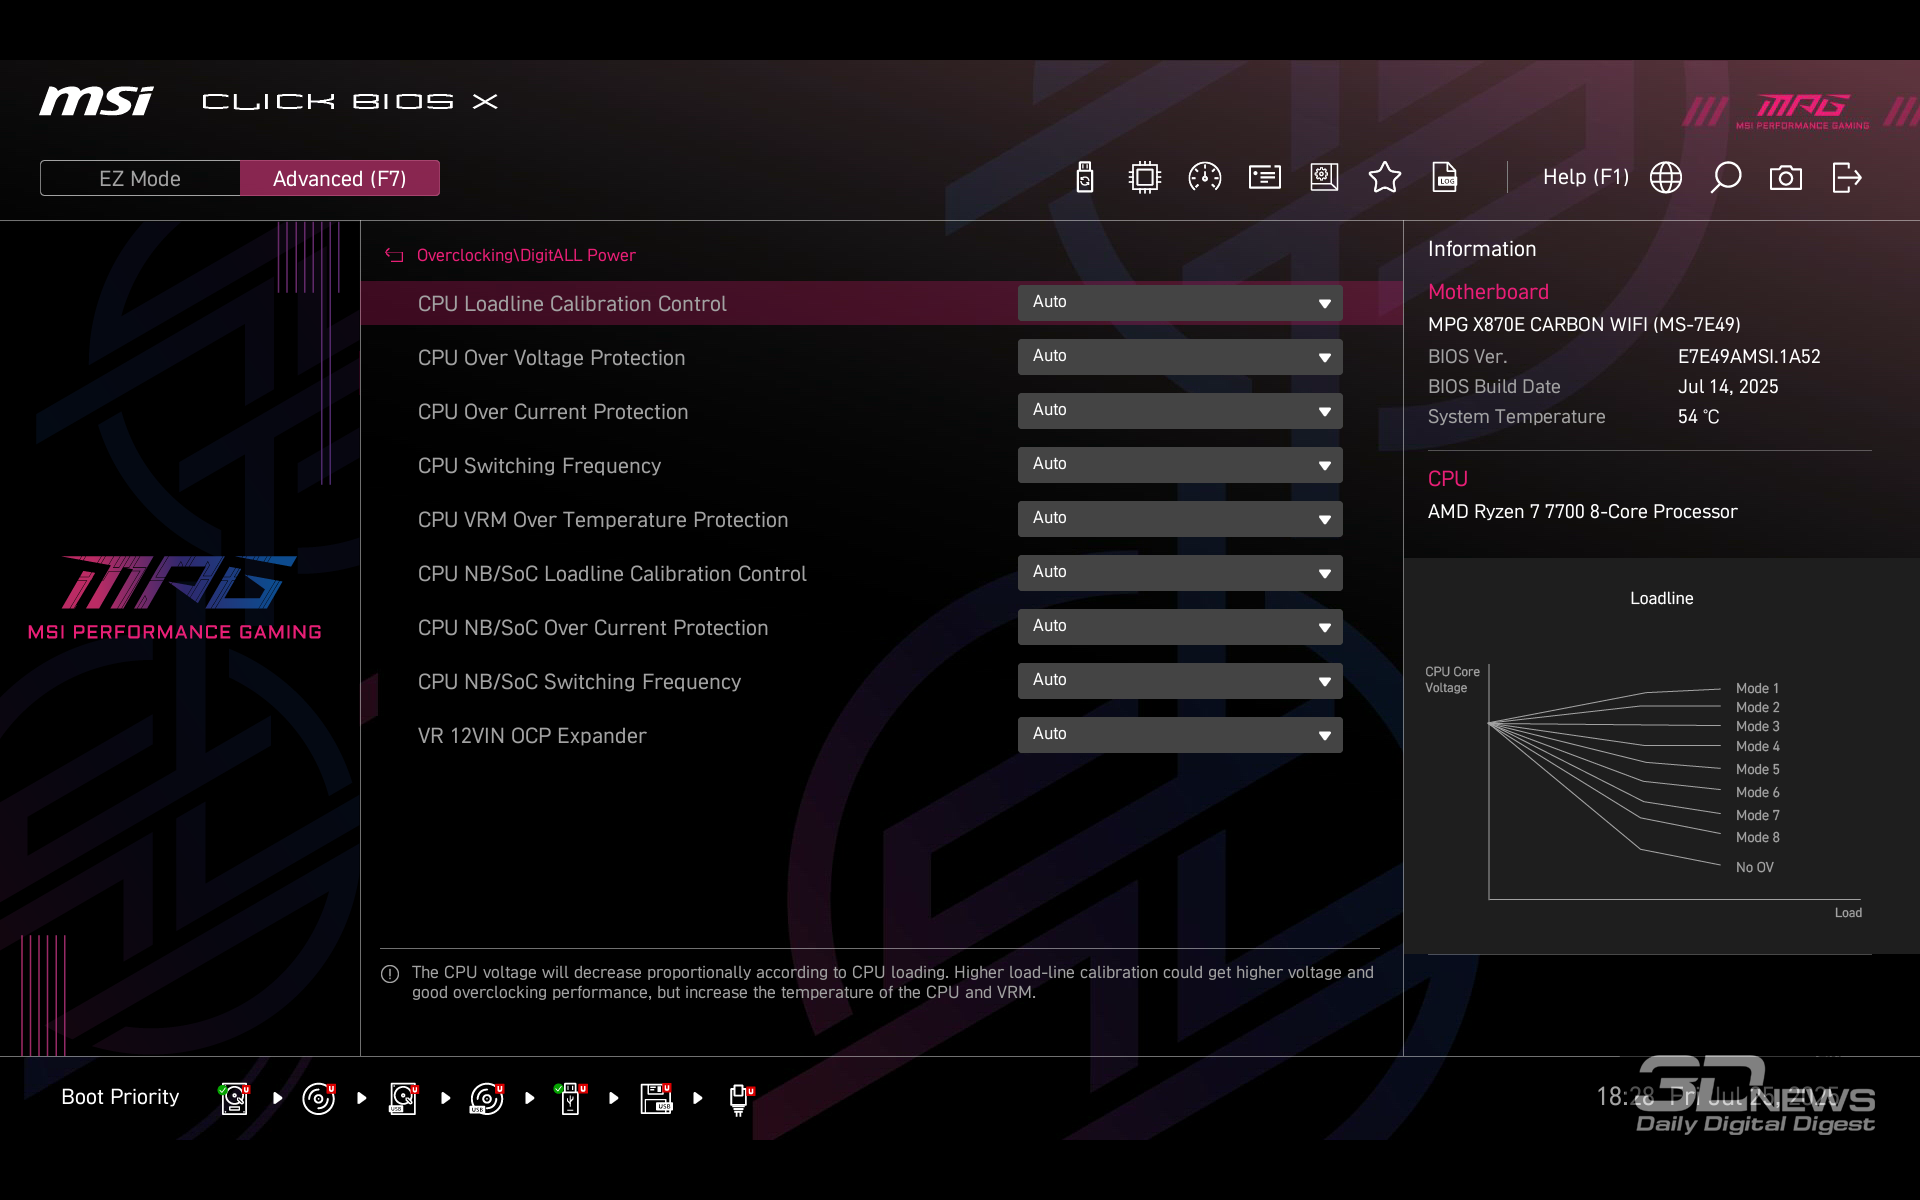Click the Loadline chart title
The image size is (1920, 1200).
[1662, 598]
